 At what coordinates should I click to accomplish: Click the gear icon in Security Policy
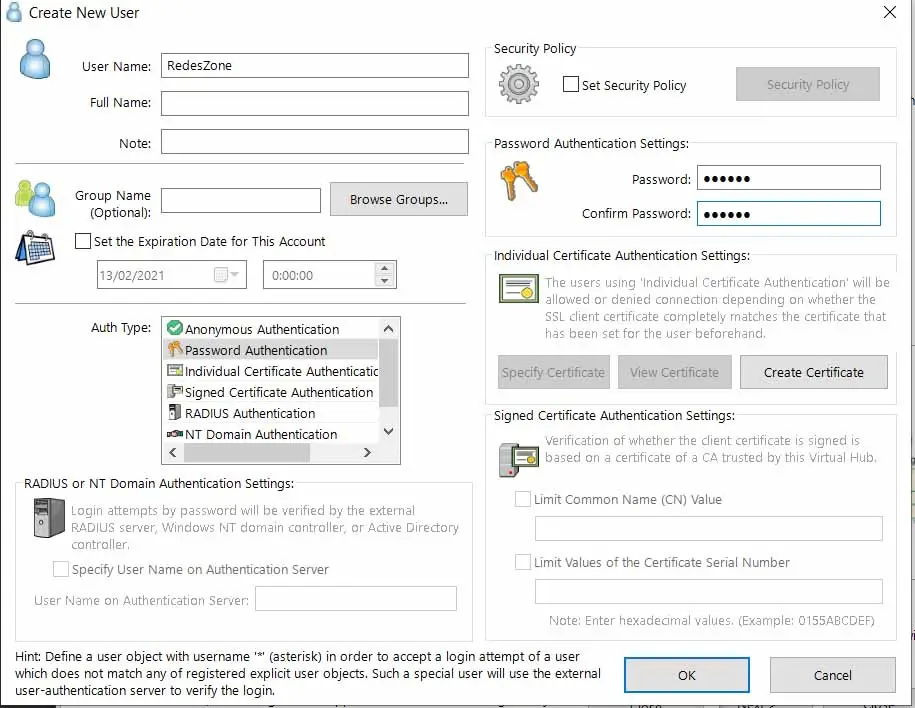519,85
